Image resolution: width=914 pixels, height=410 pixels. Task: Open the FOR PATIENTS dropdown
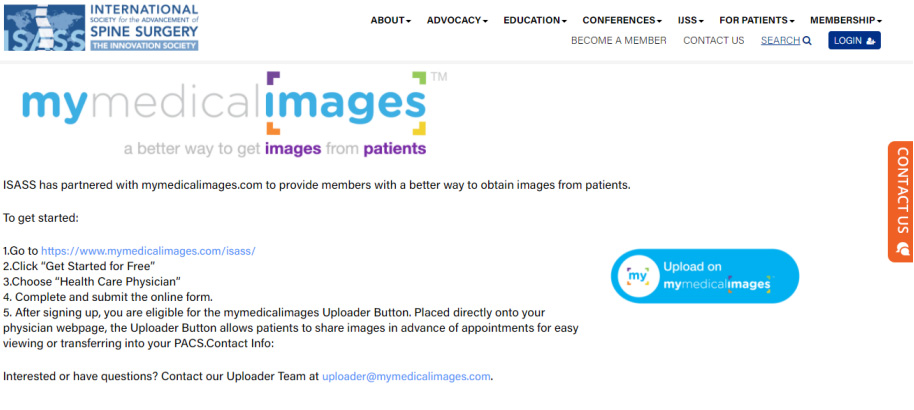tap(757, 20)
